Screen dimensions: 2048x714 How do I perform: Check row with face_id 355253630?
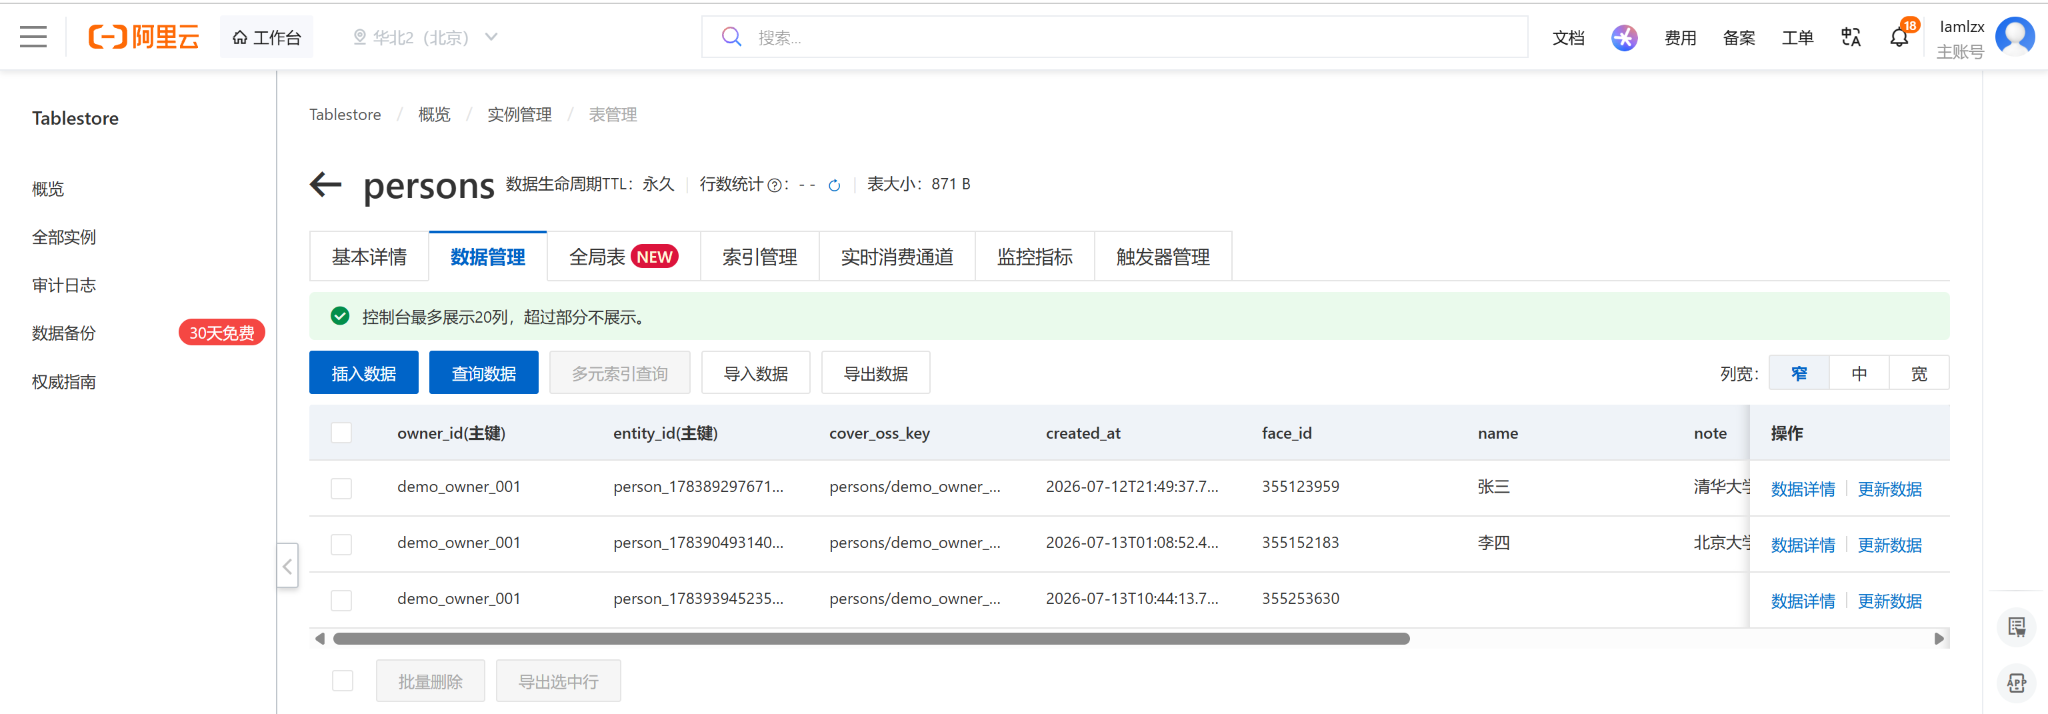click(342, 600)
